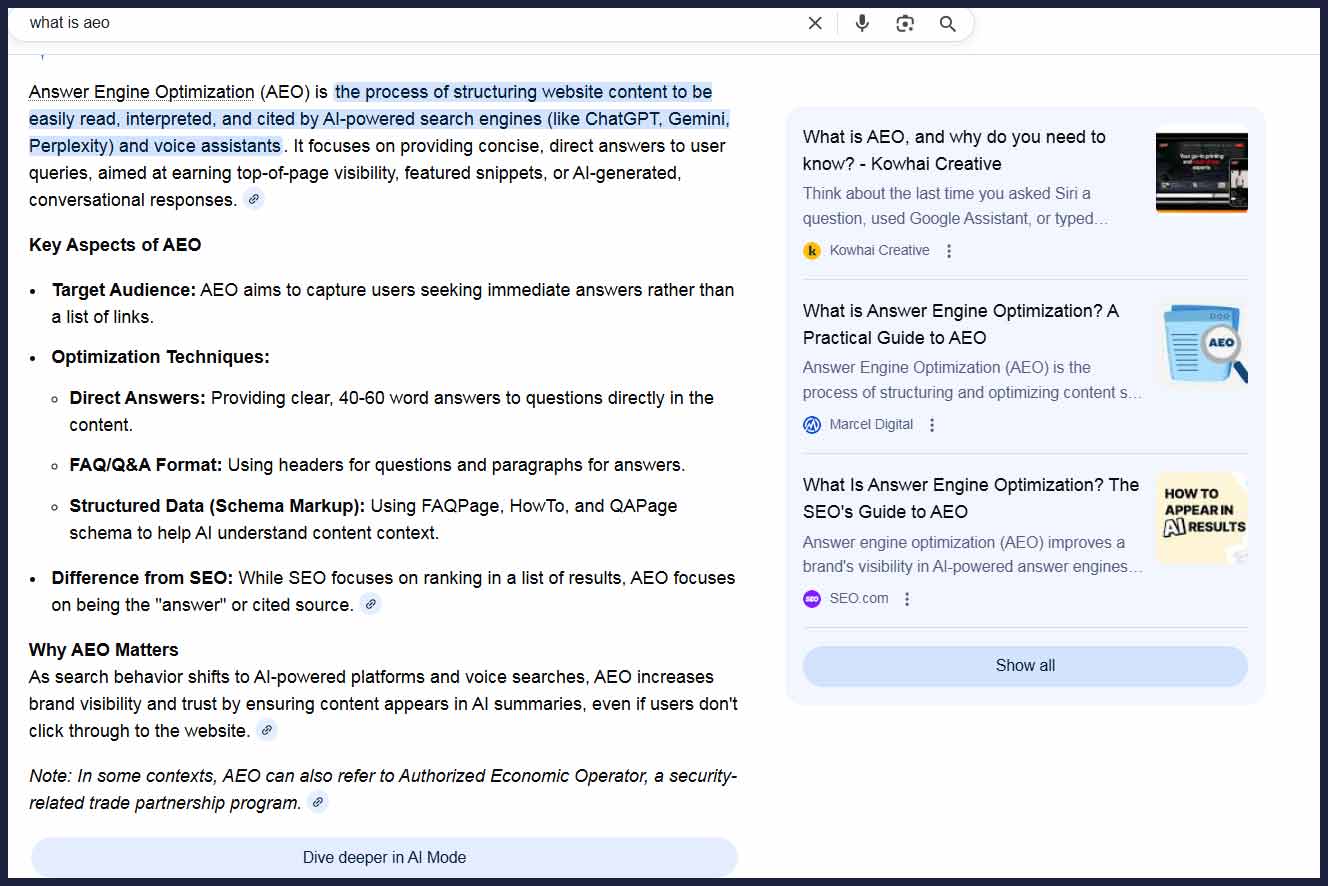
Task: Click the 'Optimization Techniques:' bullet label
Action: (x=161, y=357)
